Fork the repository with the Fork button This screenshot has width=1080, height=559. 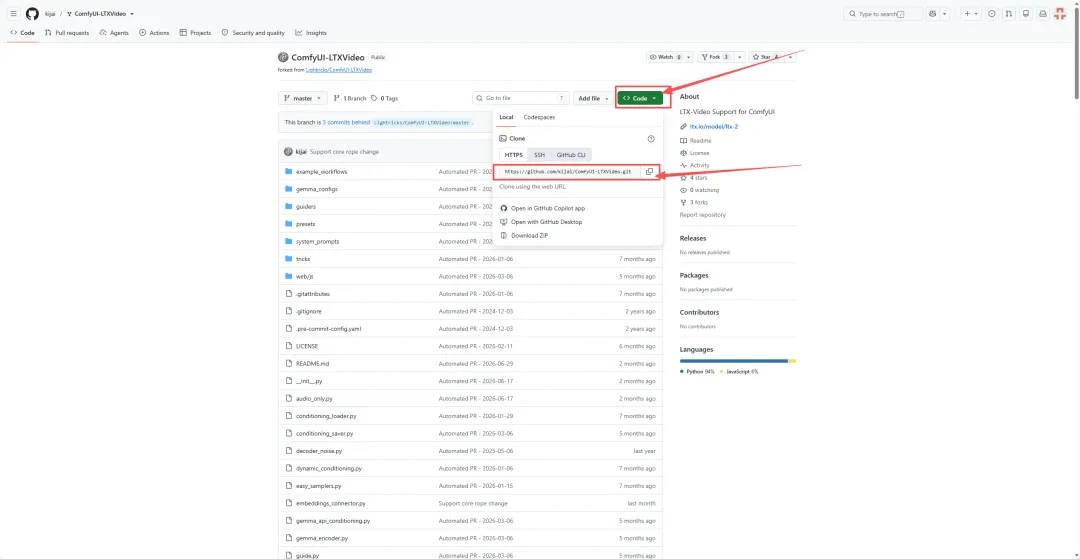[x=715, y=57]
